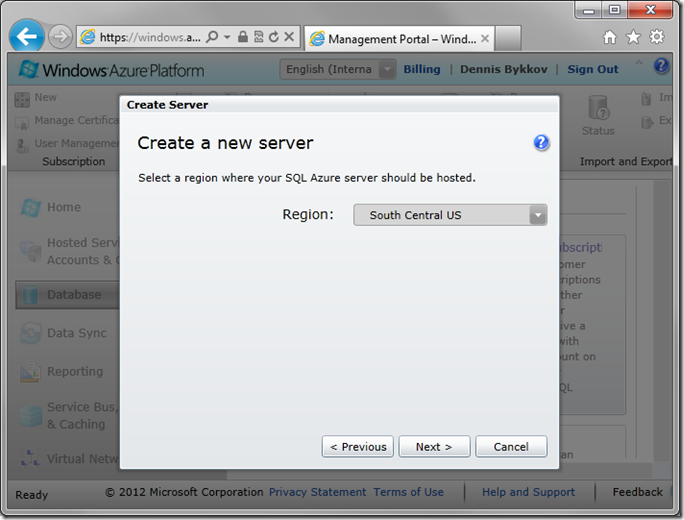Select Reporting in the left navigation
684x520 pixels.
[75, 372]
